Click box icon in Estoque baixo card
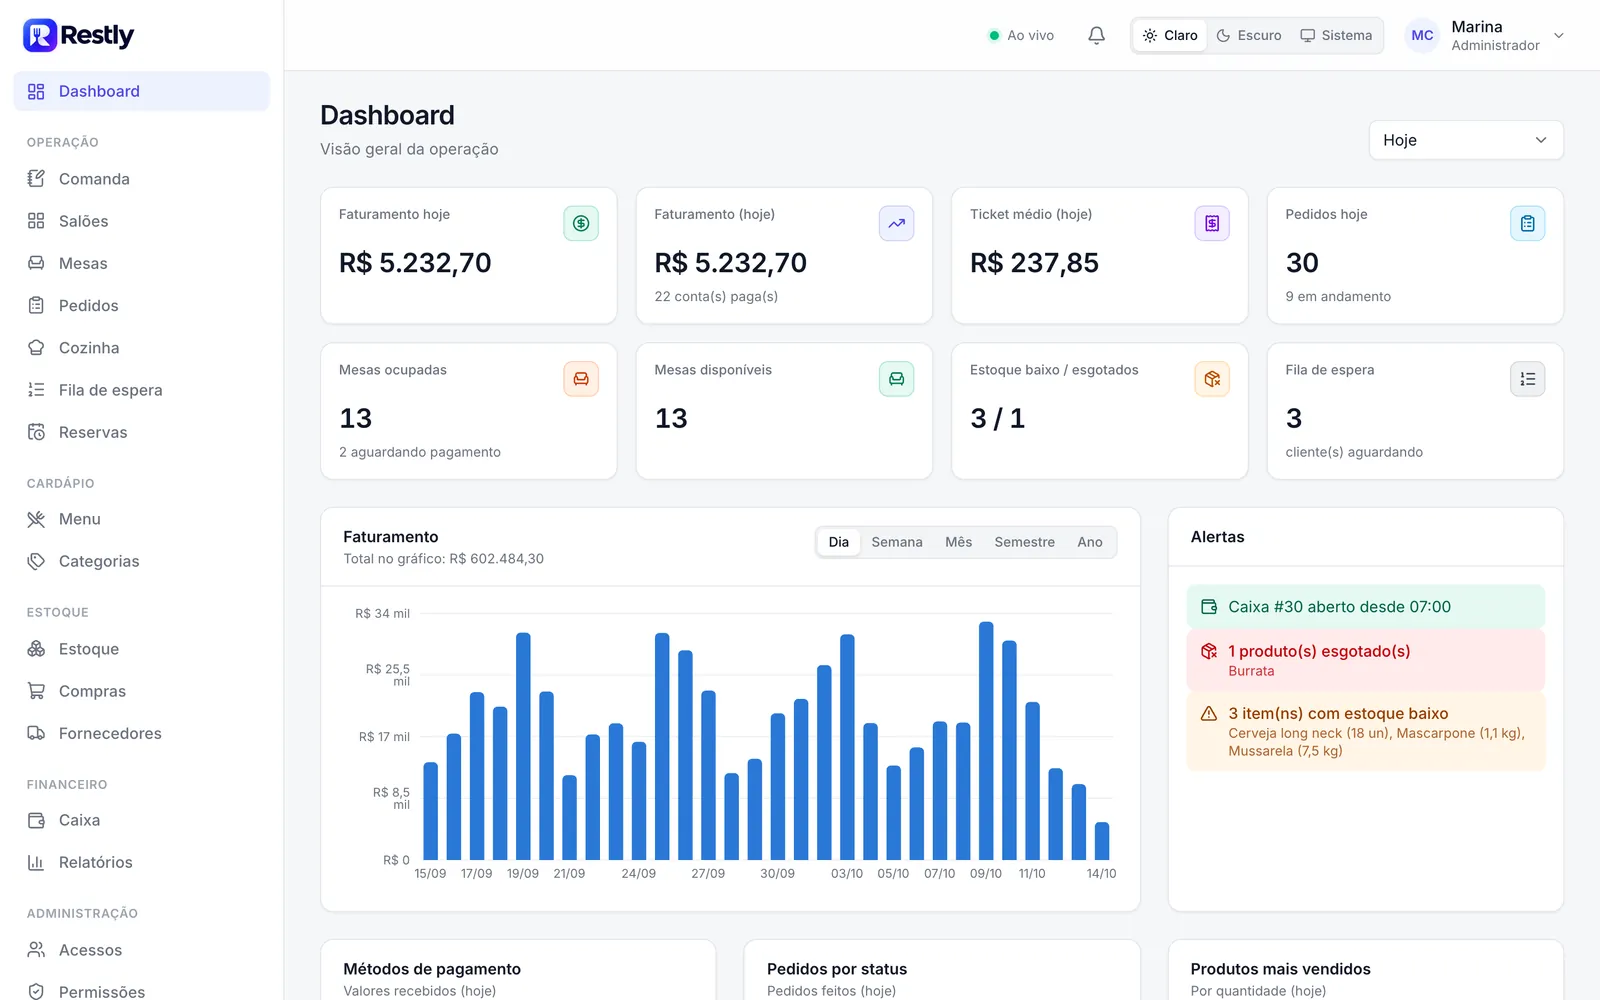Screen dimensions: 1600x1000 [1212, 379]
